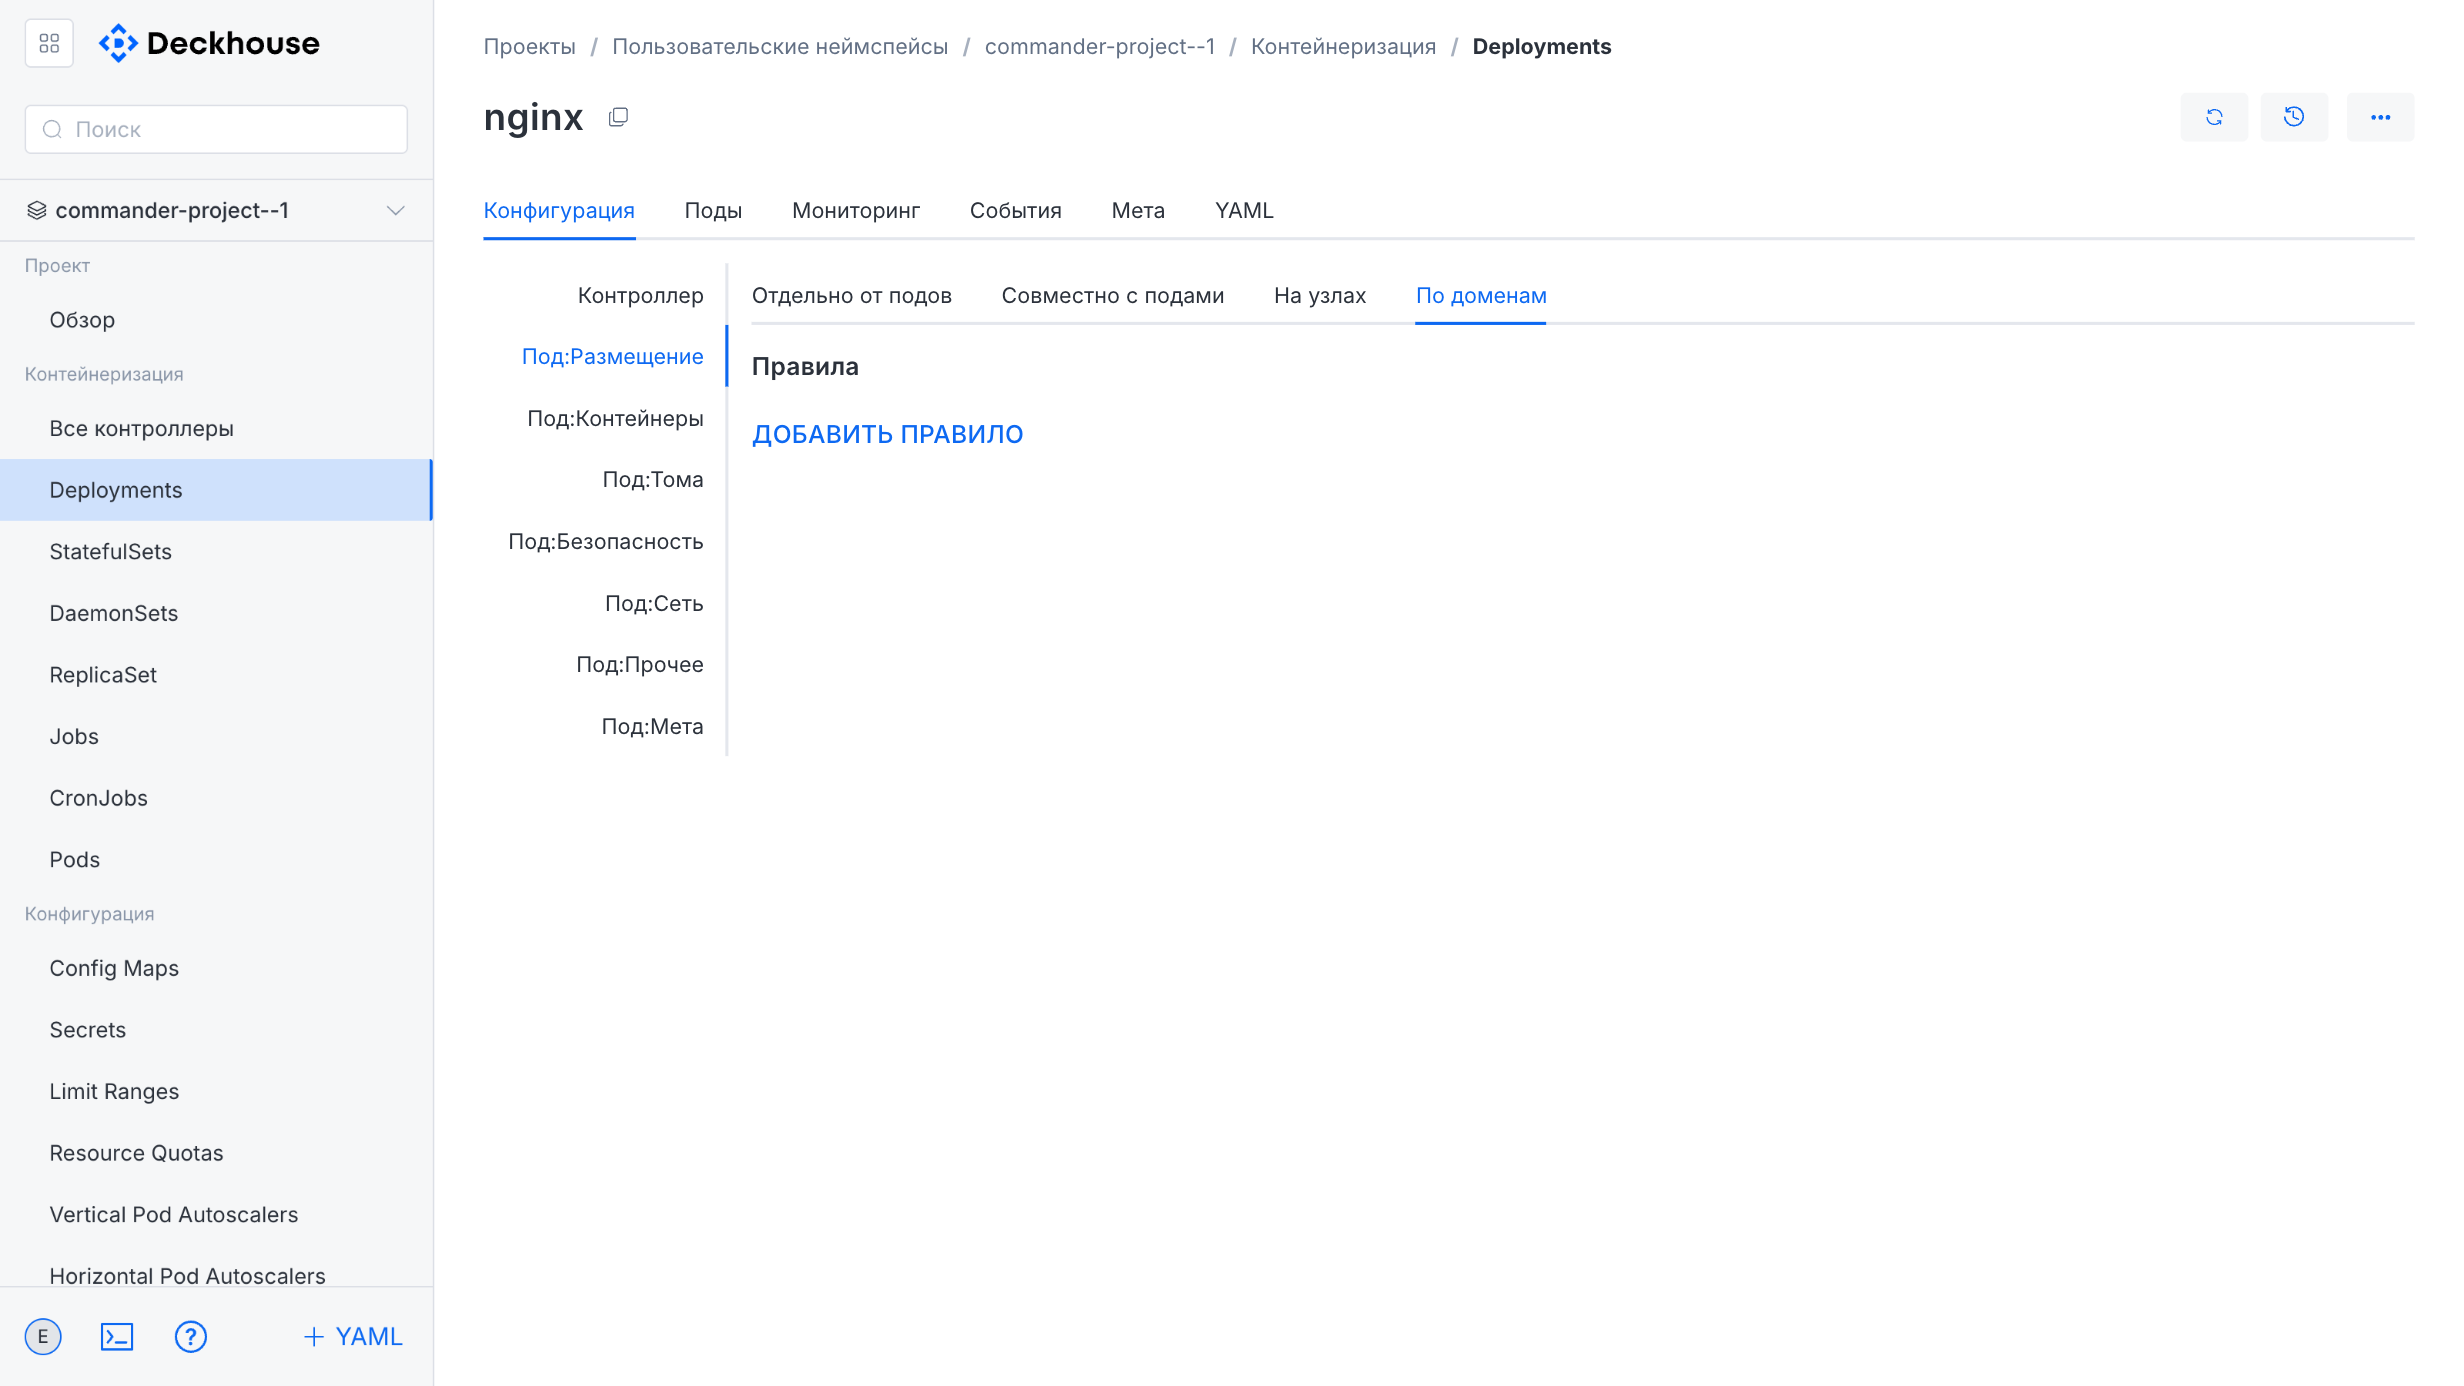The height and width of the screenshot is (1386, 2464).
Task: Open the Под:Размещение section
Action: click(x=613, y=357)
